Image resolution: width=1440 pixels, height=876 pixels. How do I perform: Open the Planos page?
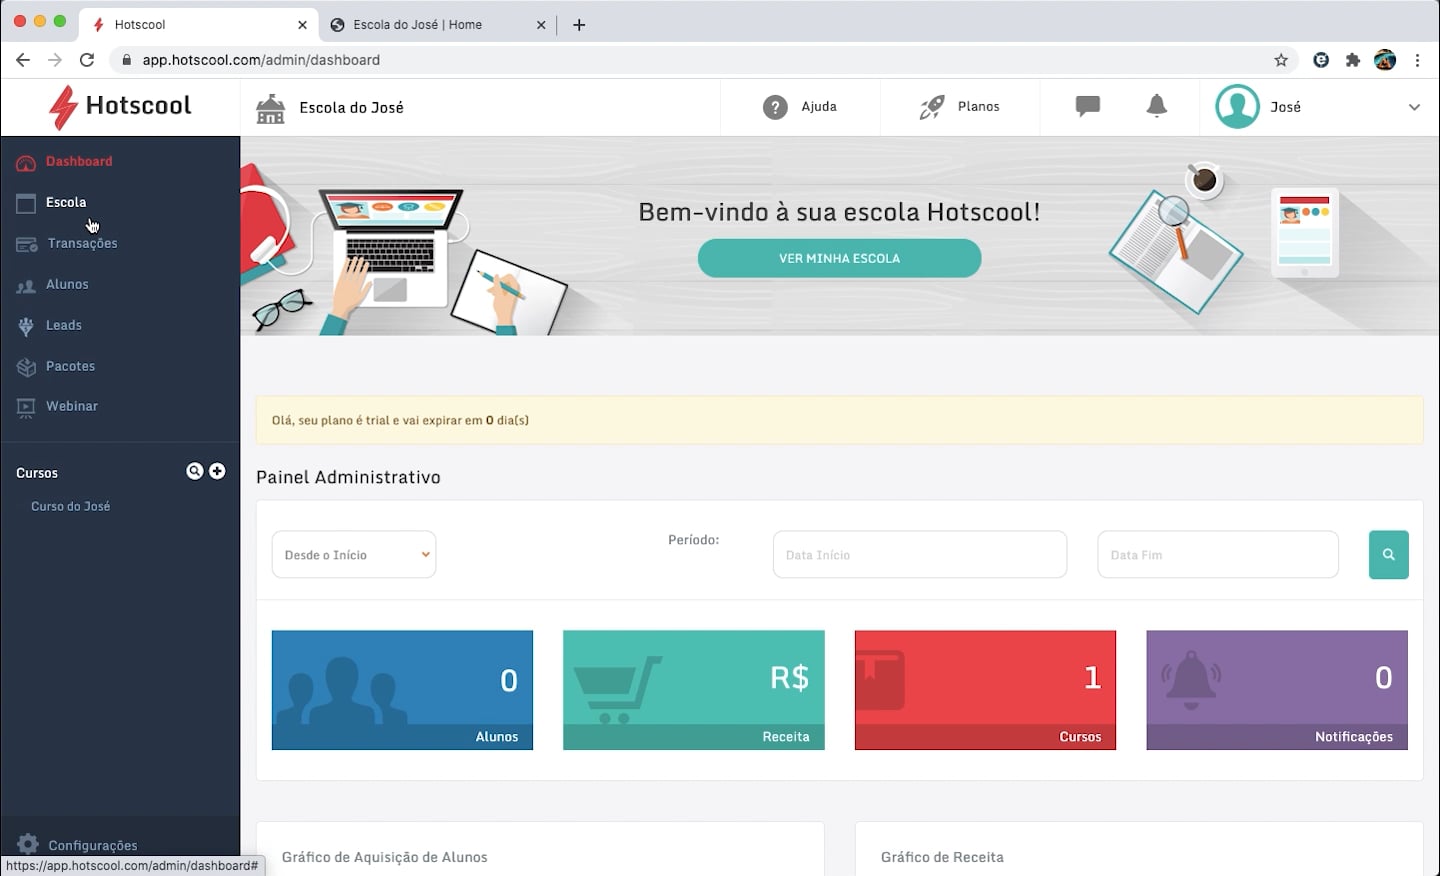pyautogui.click(x=978, y=106)
